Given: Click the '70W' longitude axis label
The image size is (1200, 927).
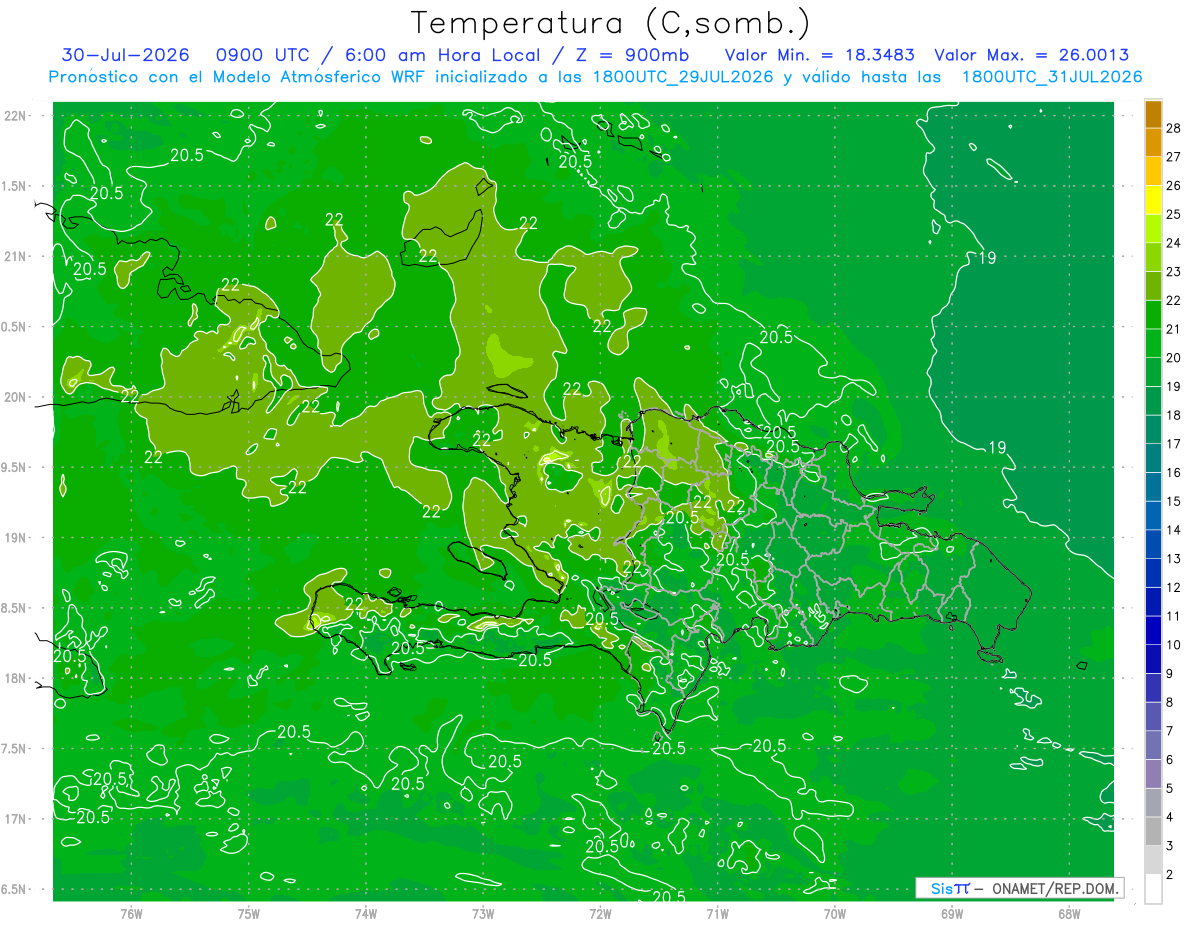Looking at the screenshot, I should 834,914.
